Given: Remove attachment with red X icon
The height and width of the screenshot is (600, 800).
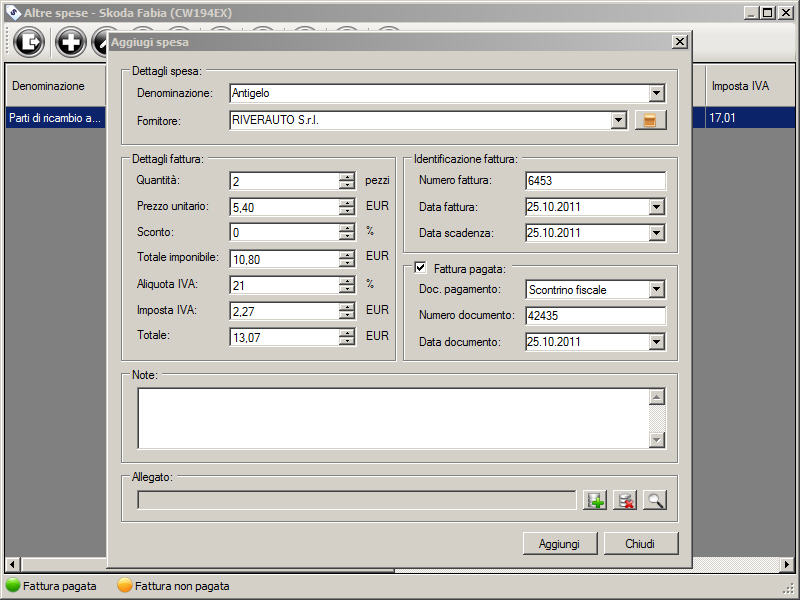Looking at the screenshot, I should click(625, 501).
